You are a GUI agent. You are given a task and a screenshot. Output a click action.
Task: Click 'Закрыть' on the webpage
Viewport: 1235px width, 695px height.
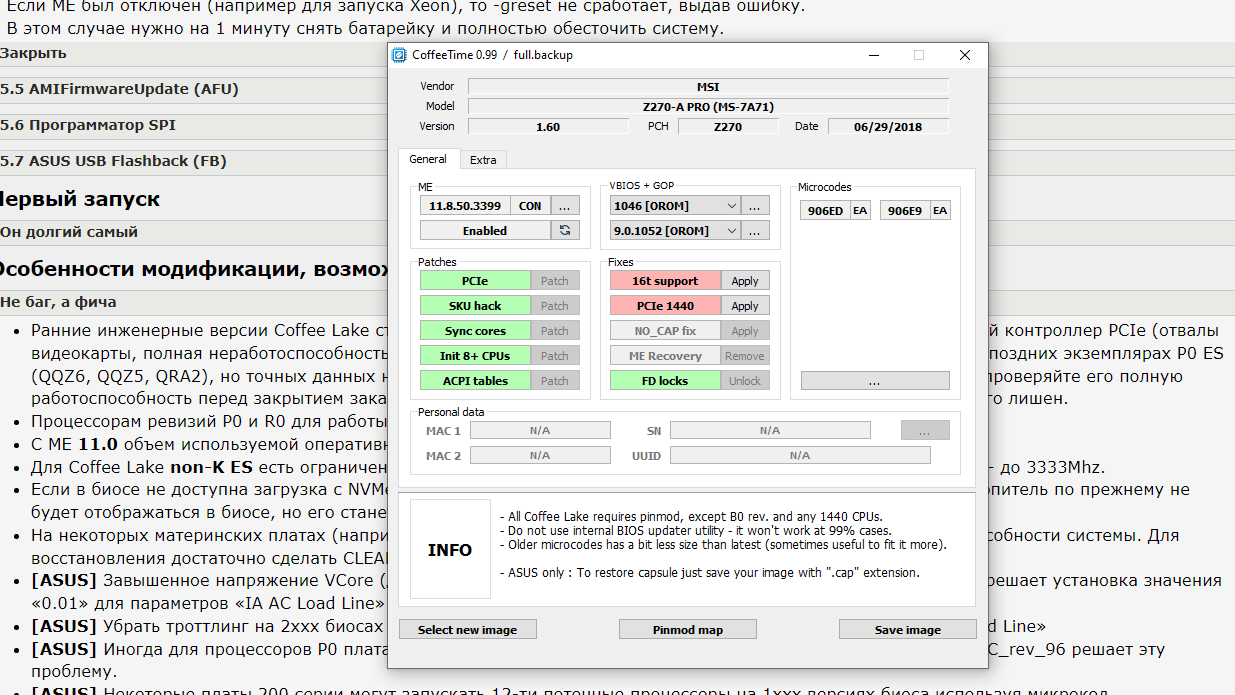tap(34, 53)
